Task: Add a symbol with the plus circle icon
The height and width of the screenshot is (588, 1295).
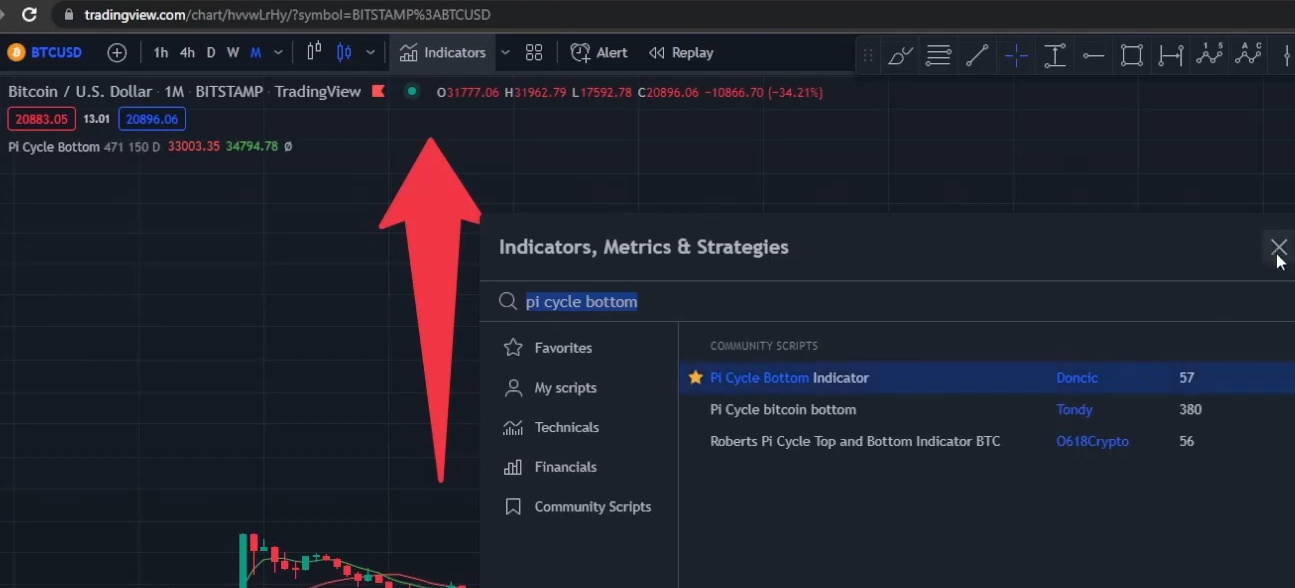Action: (x=117, y=53)
